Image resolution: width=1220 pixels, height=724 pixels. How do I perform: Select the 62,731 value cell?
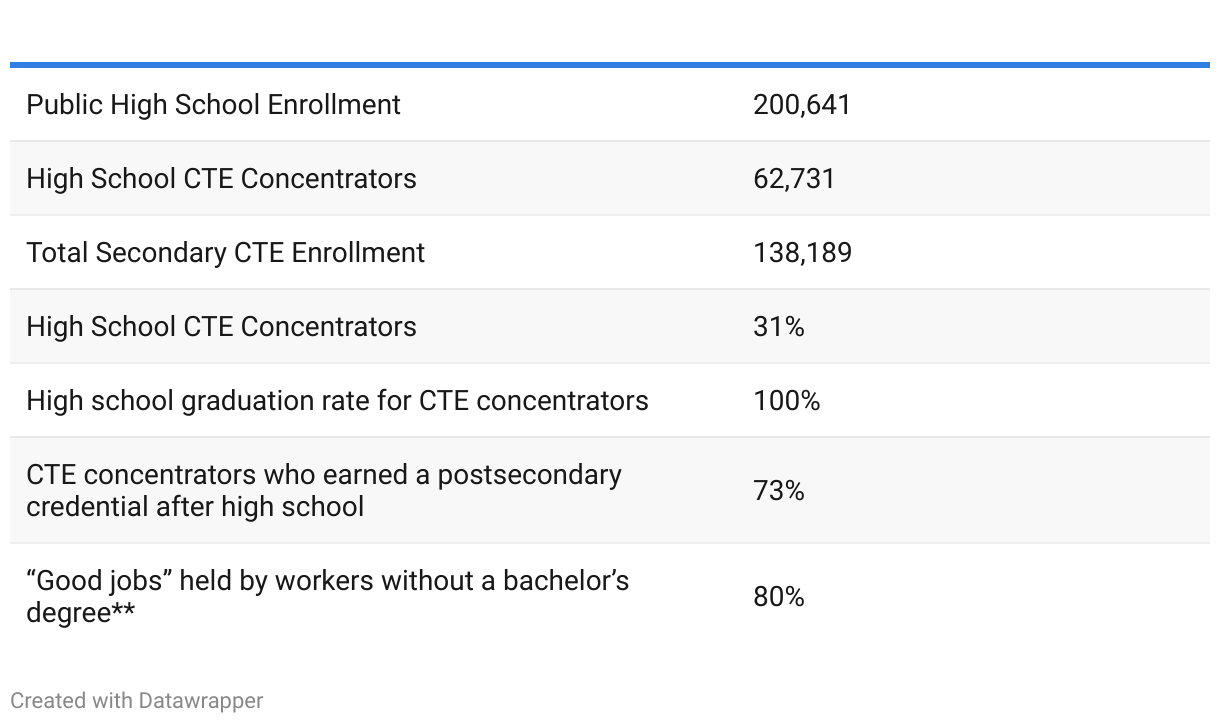pyautogui.click(x=793, y=179)
